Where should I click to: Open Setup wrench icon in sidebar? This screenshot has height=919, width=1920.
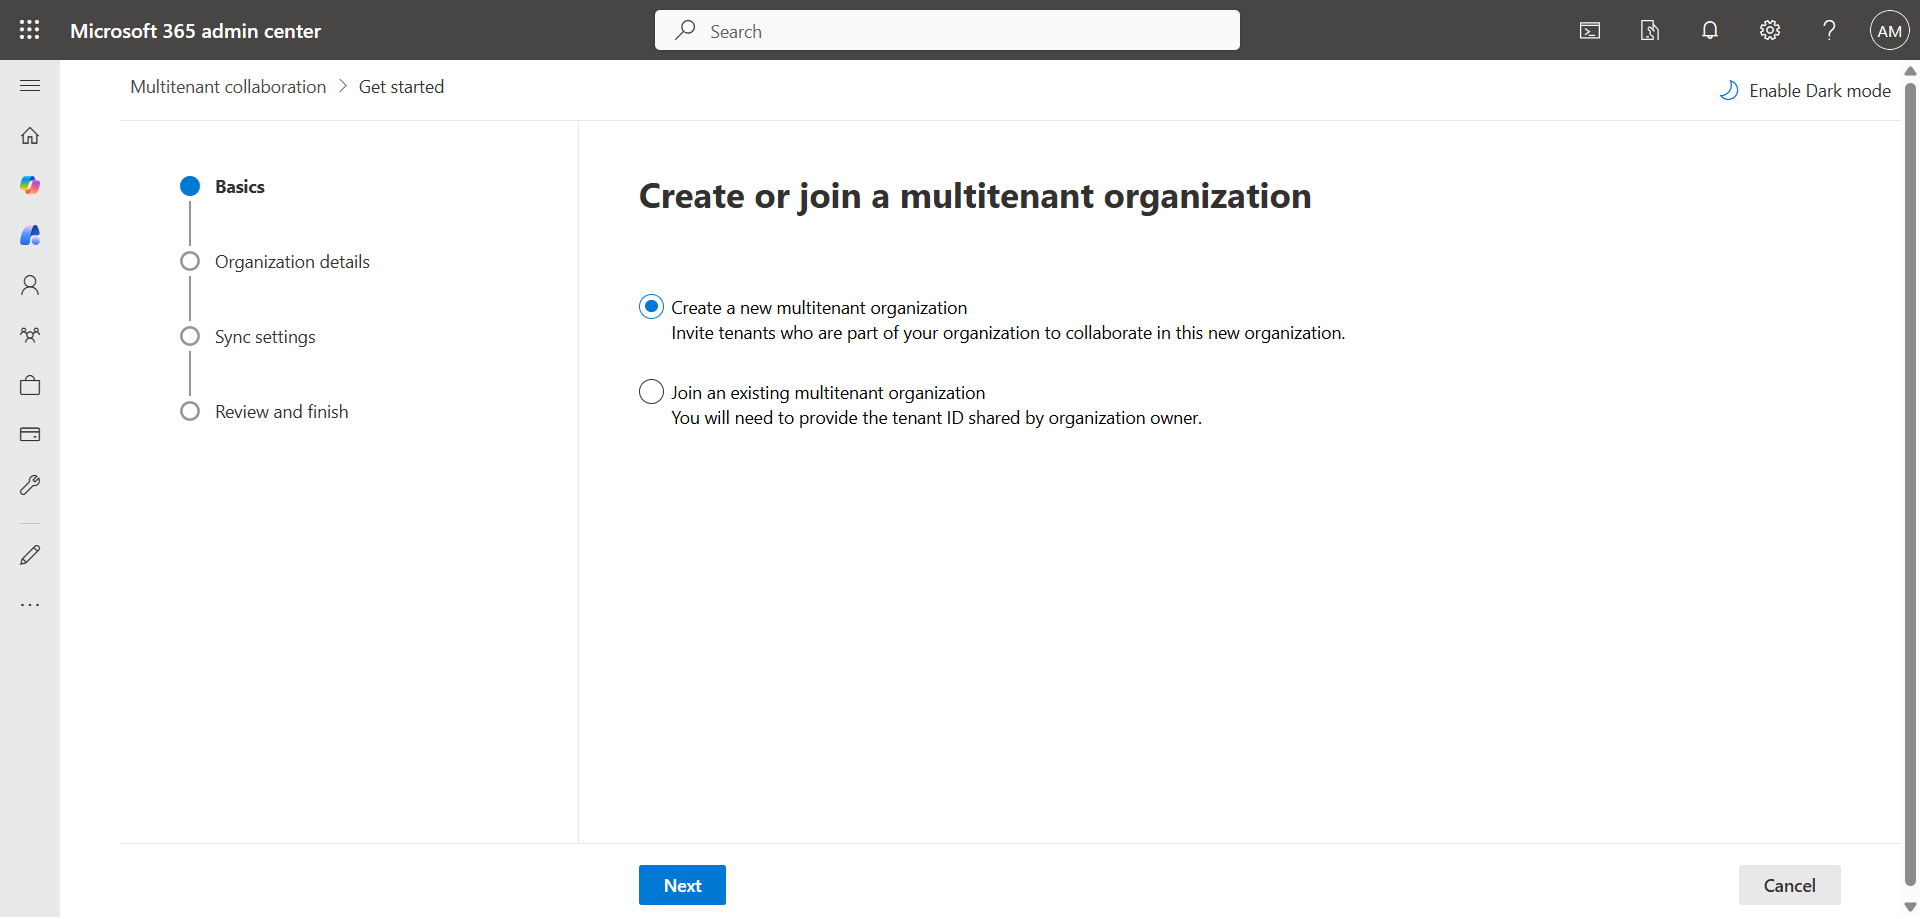(30, 485)
